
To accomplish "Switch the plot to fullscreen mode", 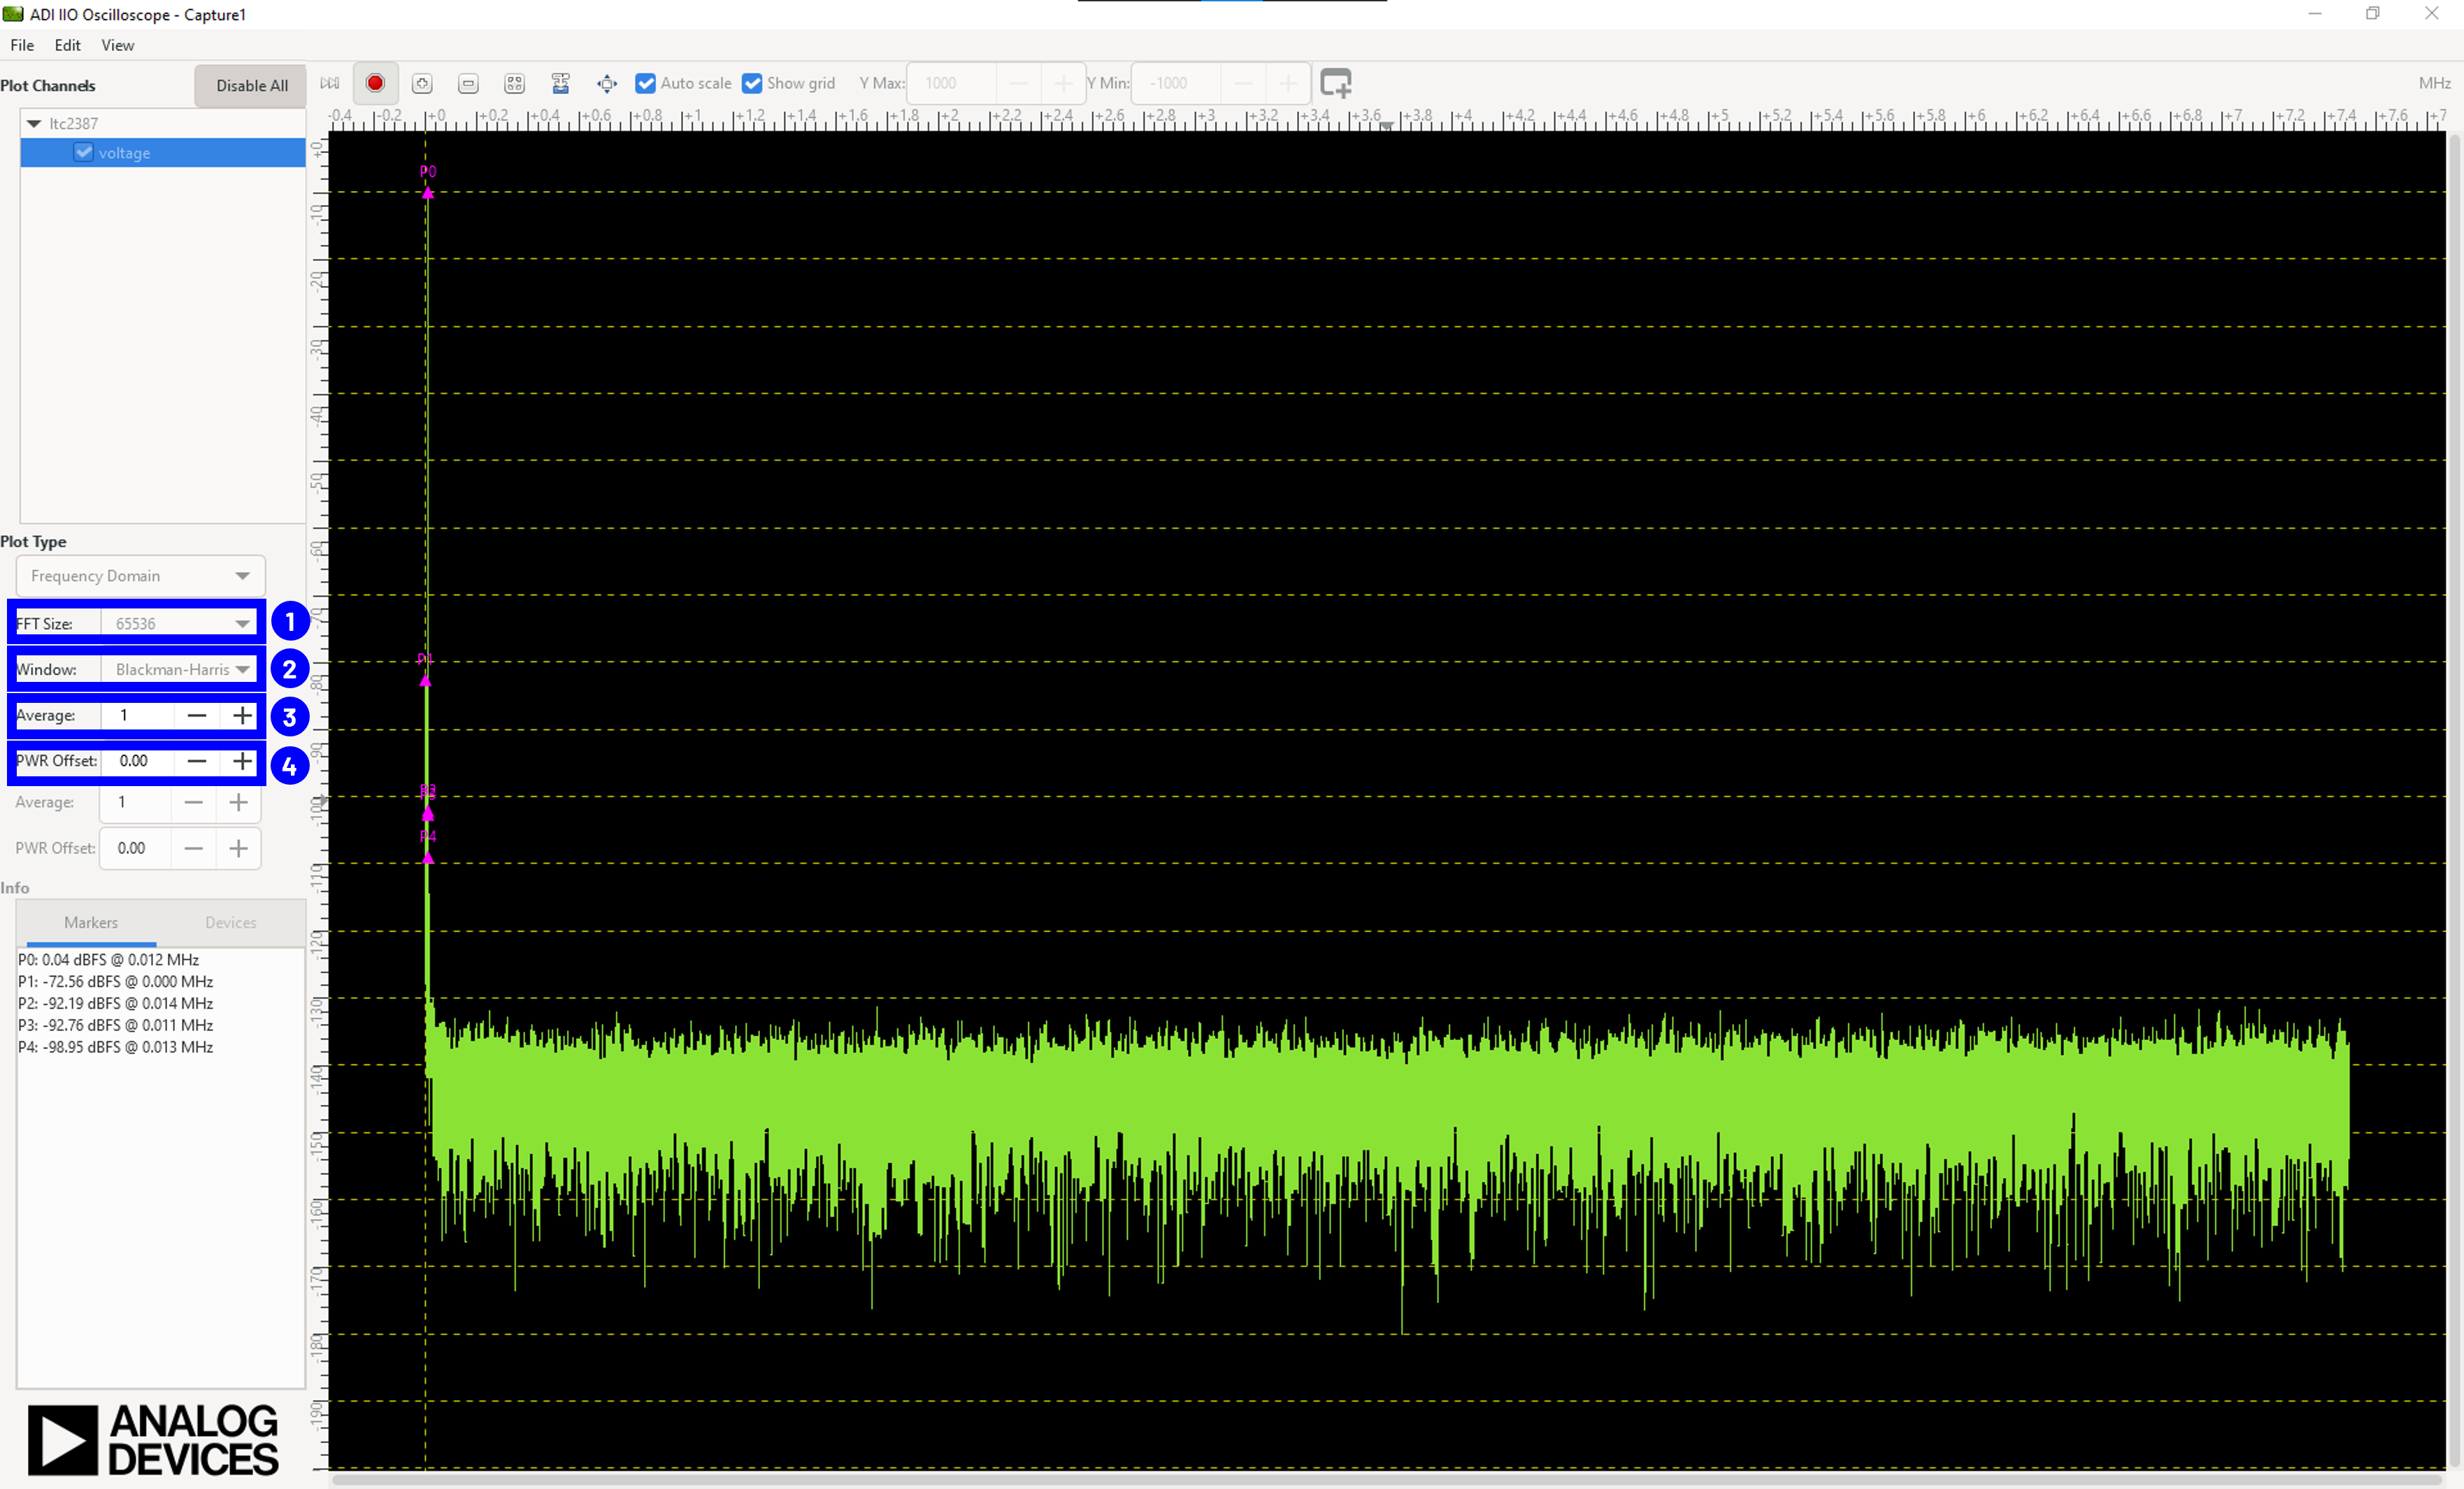I will (x=607, y=83).
